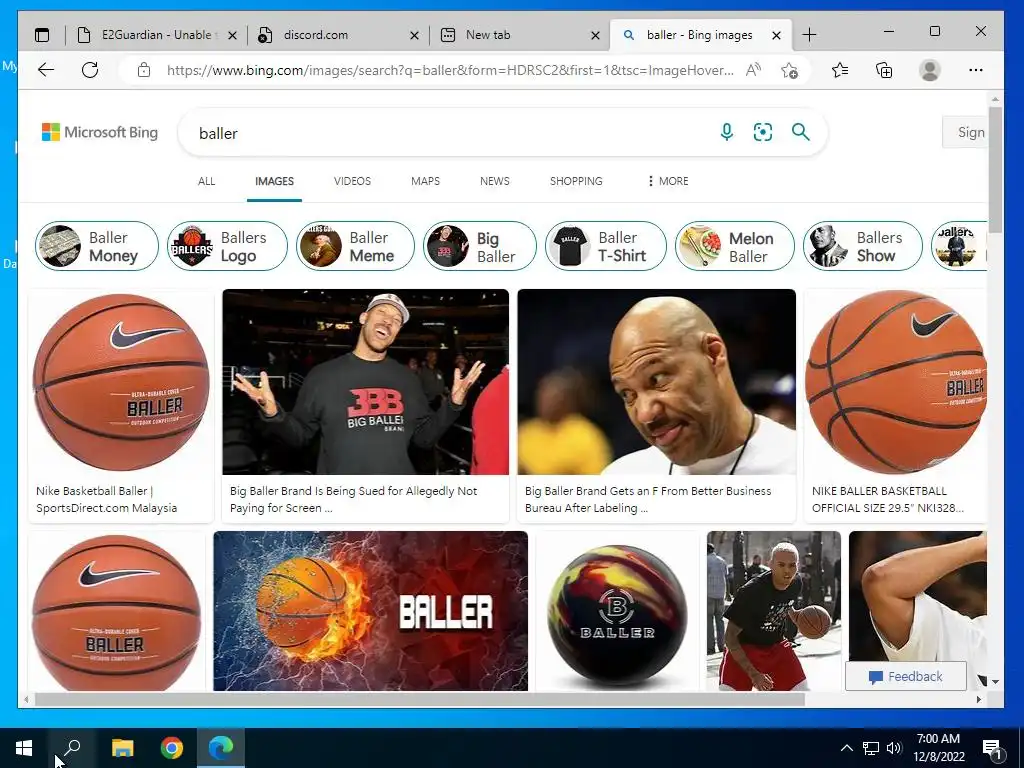Switch to discord.com tab

[x=338, y=35]
